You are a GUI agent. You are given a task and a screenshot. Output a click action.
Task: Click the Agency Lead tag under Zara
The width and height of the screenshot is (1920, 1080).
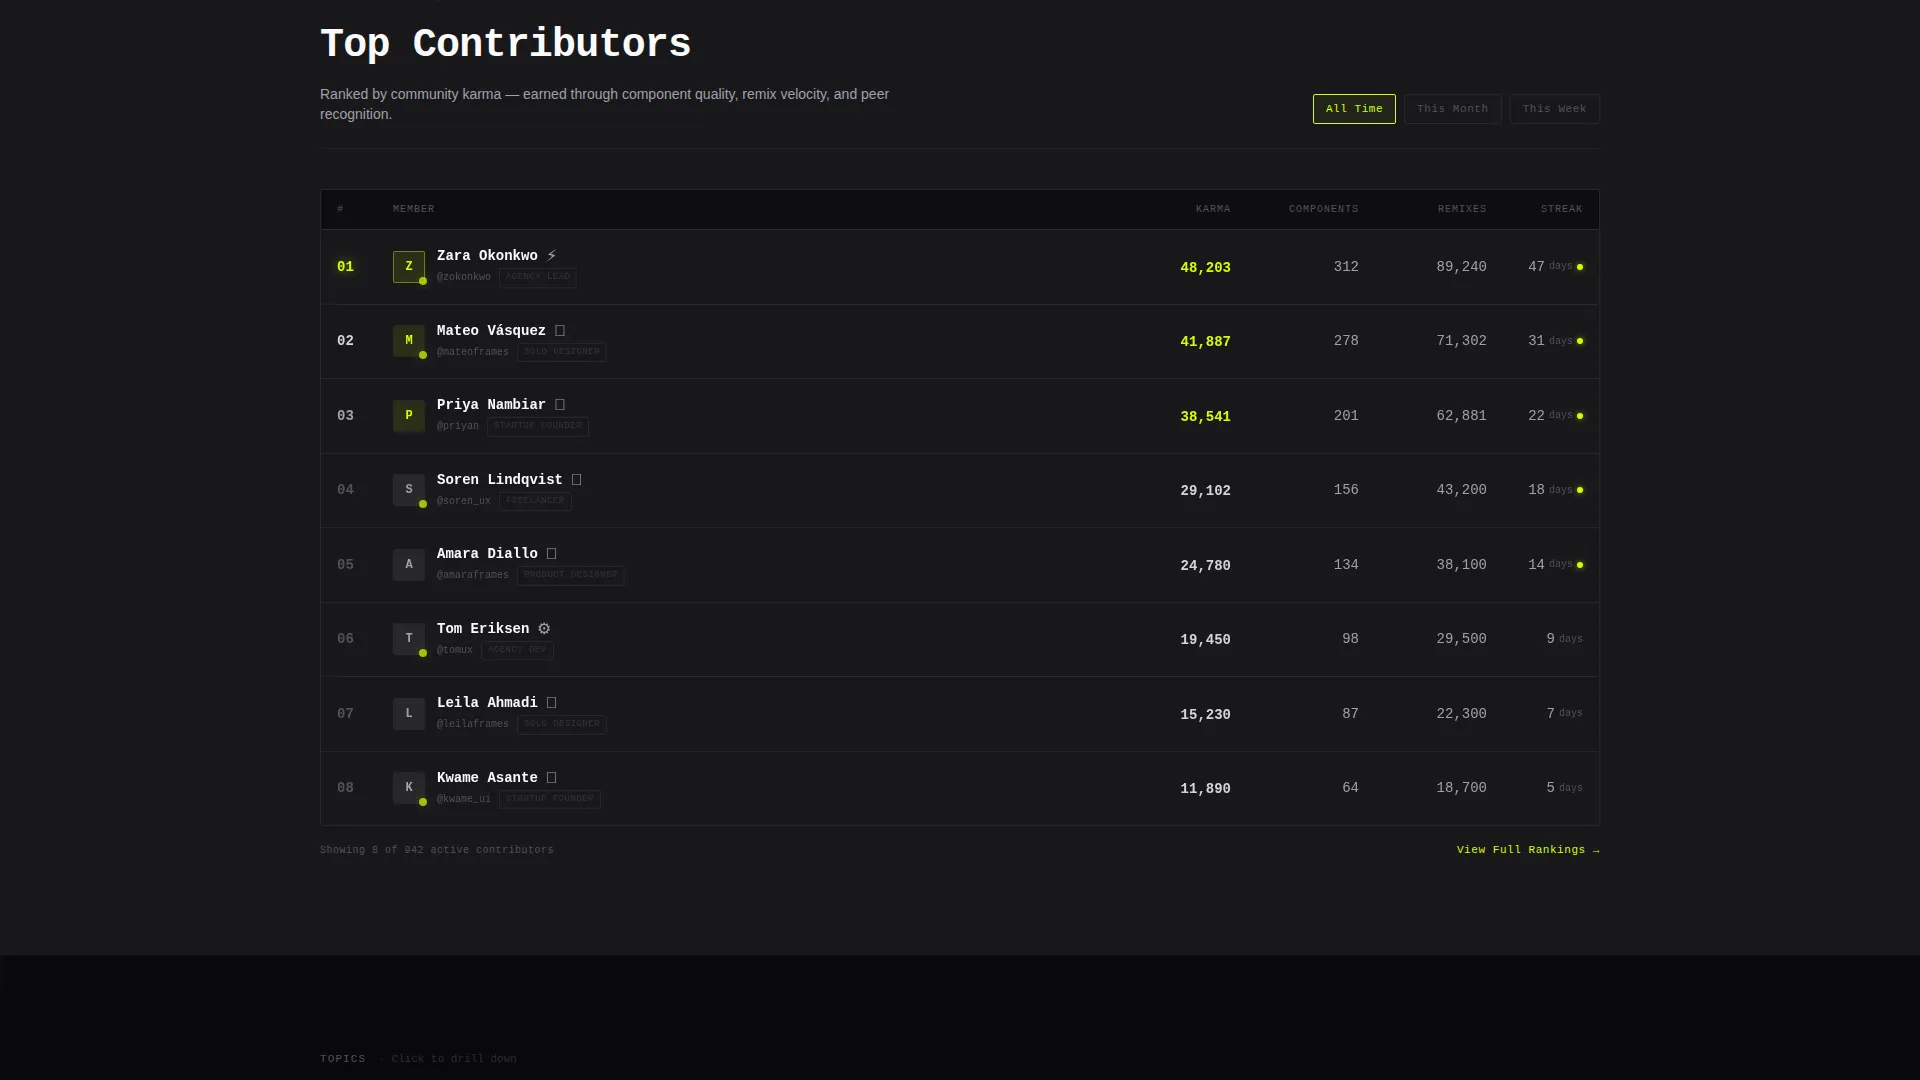(538, 277)
